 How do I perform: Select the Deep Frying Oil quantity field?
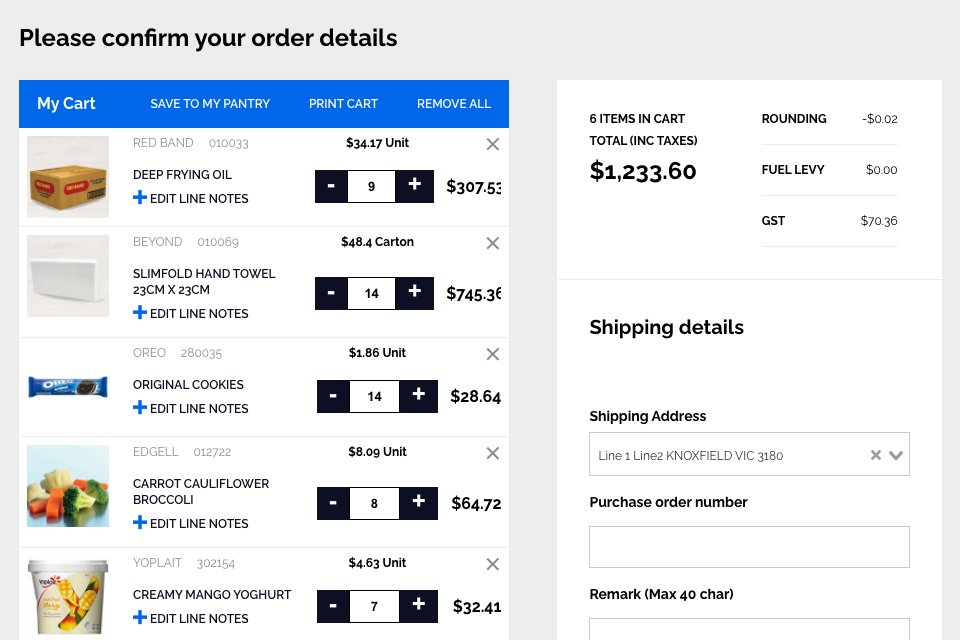[371, 186]
